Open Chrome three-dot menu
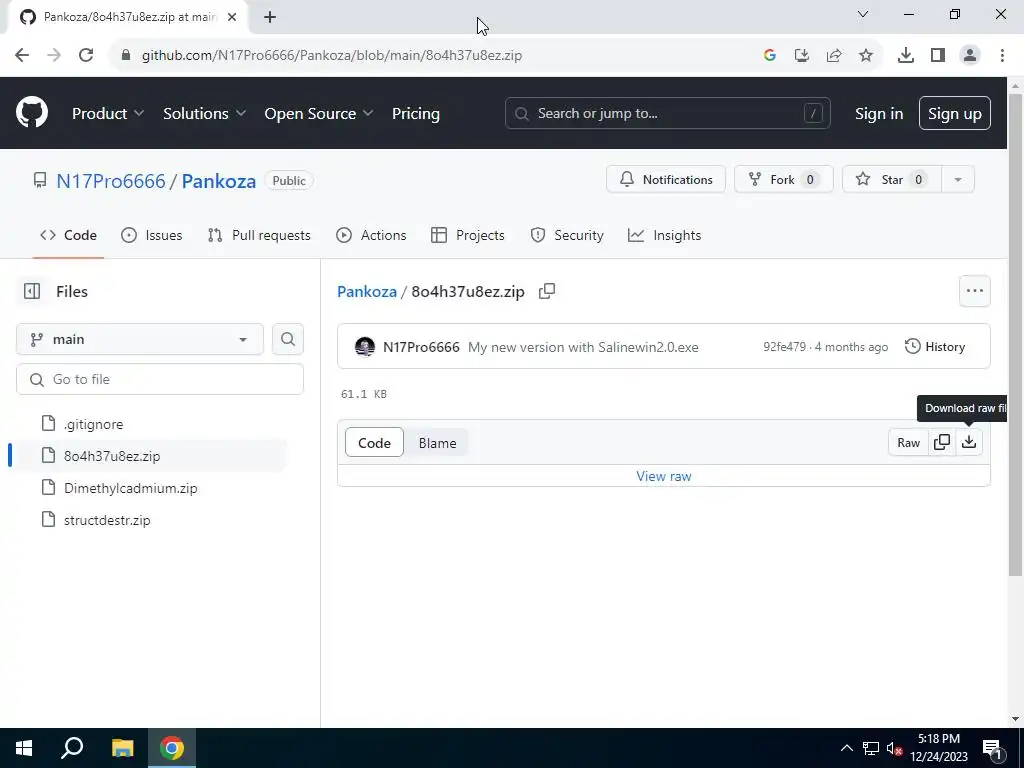 click(x=1002, y=56)
